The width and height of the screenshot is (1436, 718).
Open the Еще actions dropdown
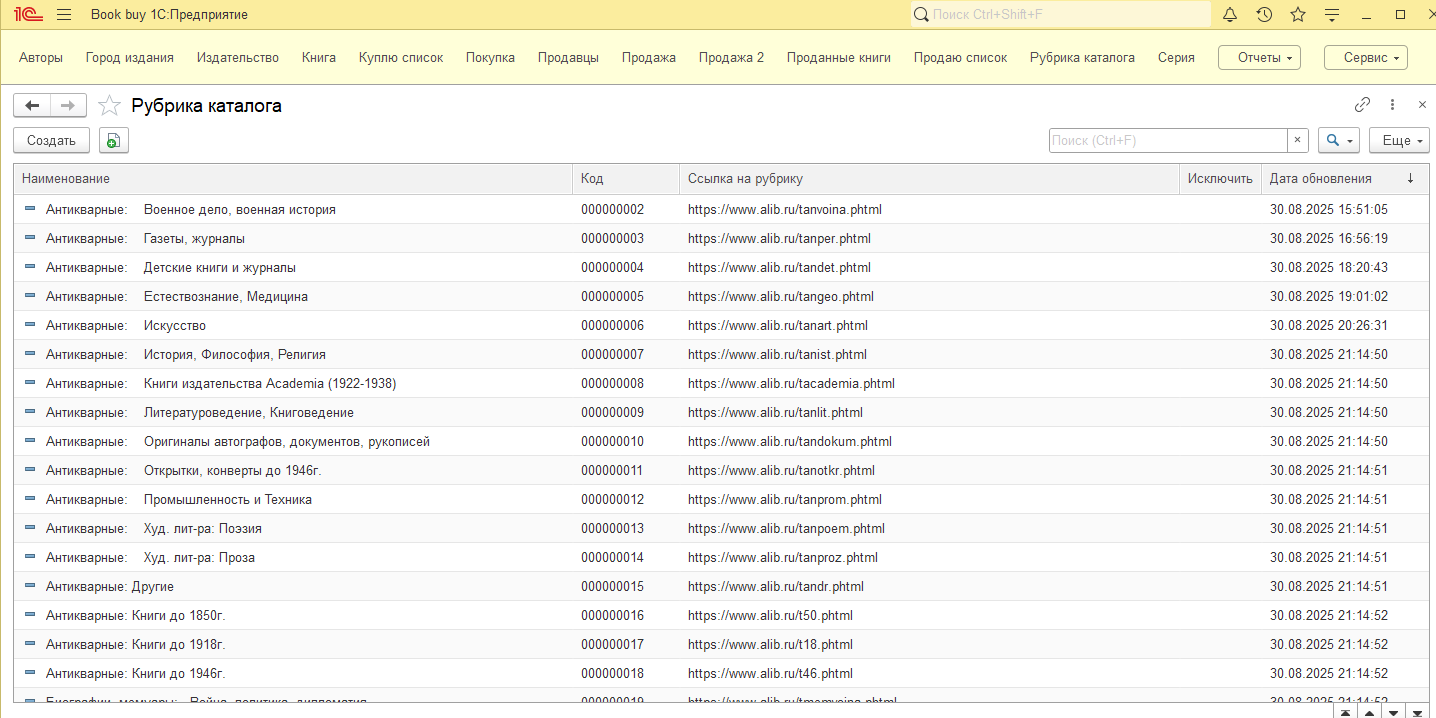point(1398,141)
